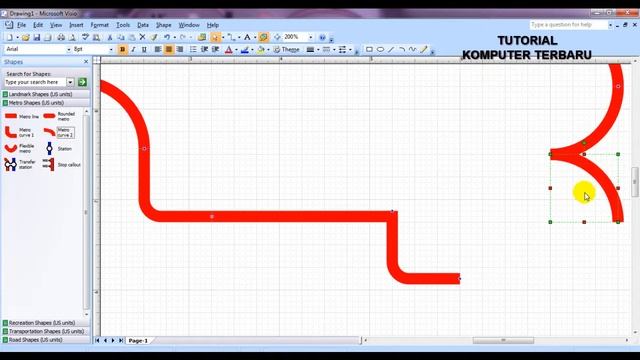Activate the Format Painter brush icon
Viewport: 640px width, 360px height.
(154, 38)
